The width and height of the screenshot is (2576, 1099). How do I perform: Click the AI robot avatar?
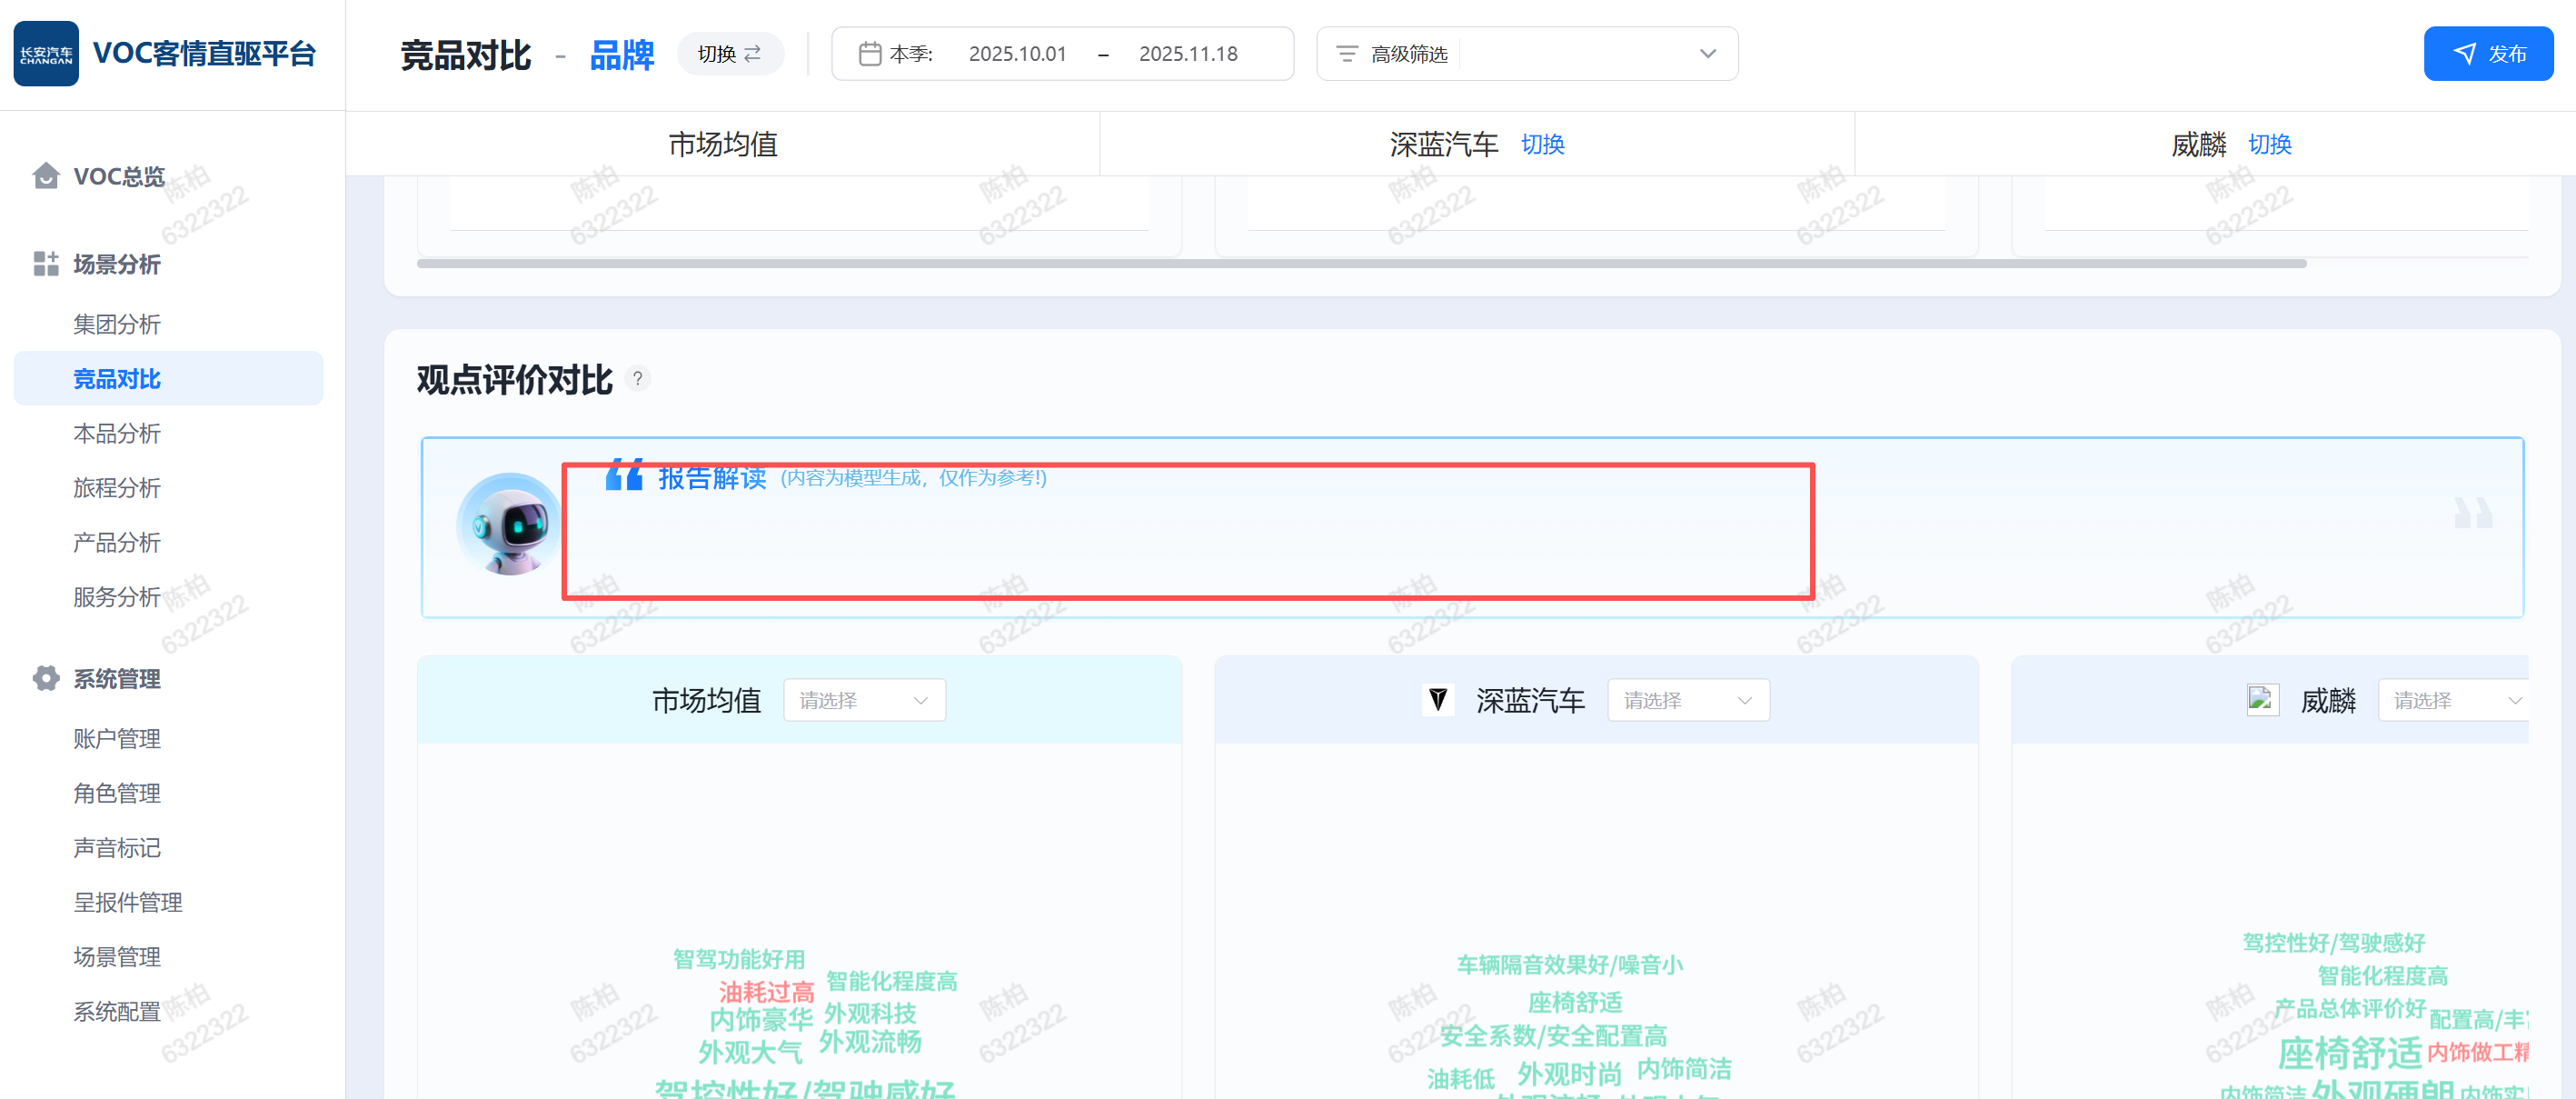(x=510, y=524)
